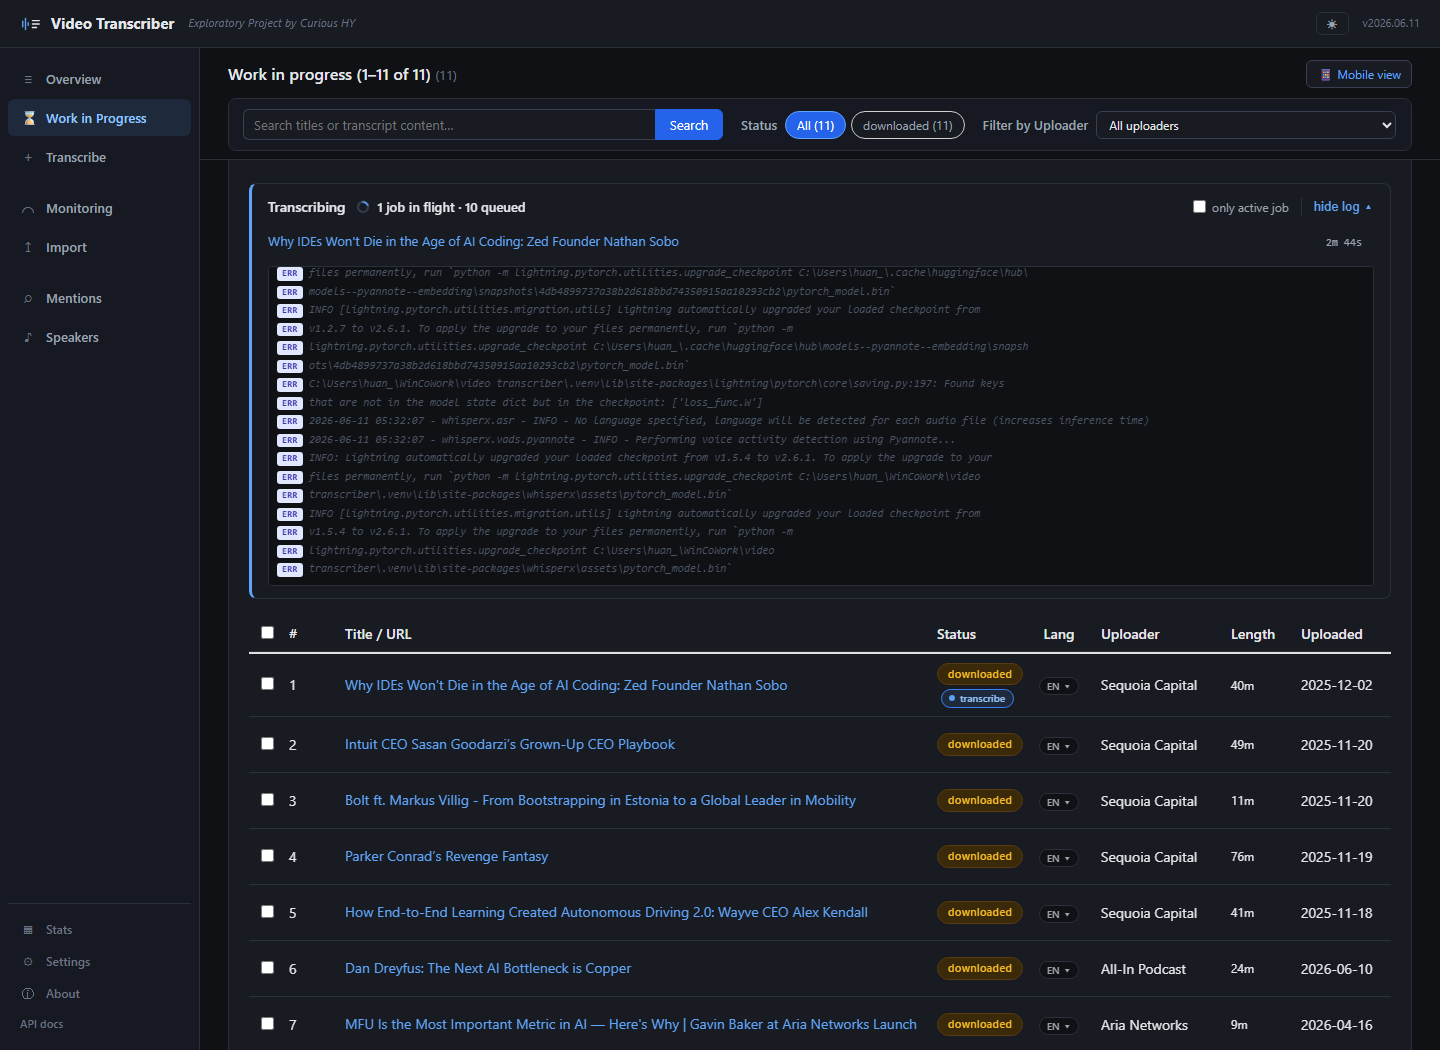The image size is (1440, 1050).
Task: Check the row 4 checkbox for Parker Conrad's video
Action: point(267,856)
